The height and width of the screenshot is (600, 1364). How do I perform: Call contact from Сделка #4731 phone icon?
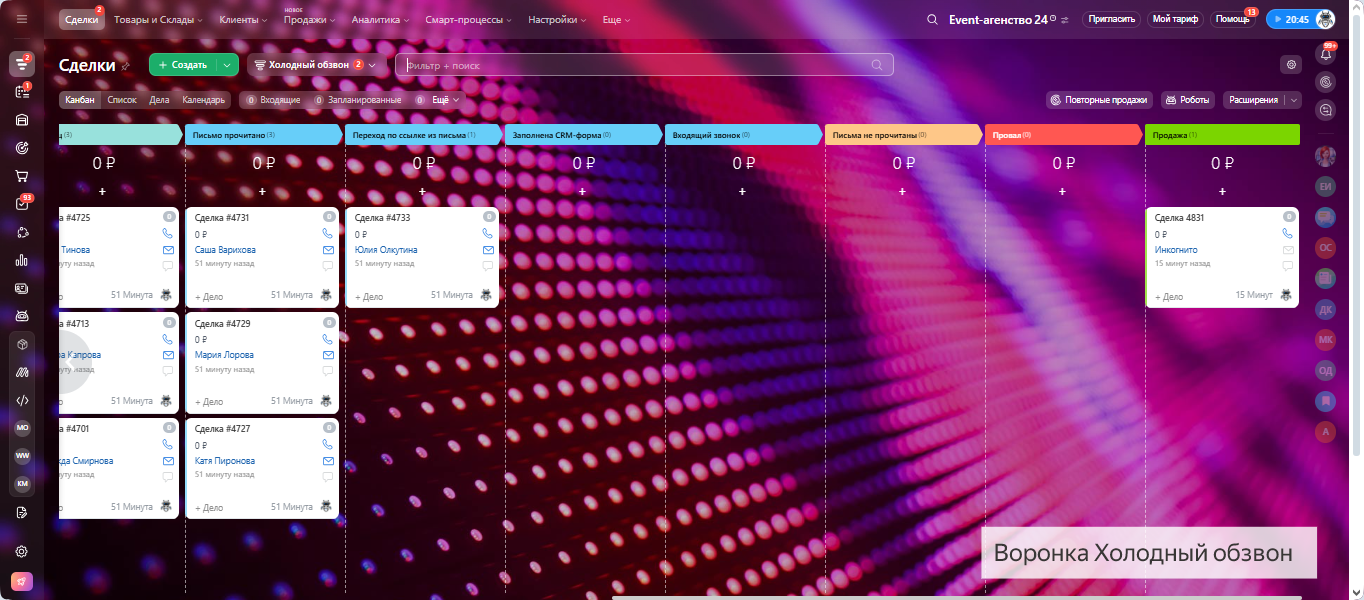click(x=328, y=233)
